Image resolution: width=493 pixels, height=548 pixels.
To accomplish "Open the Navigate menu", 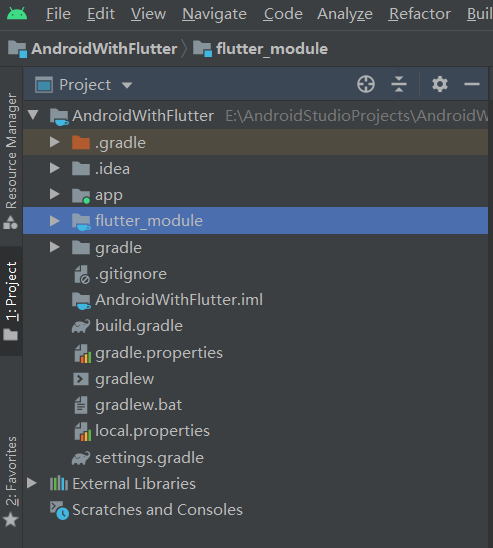I will click(x=215, y=14).
